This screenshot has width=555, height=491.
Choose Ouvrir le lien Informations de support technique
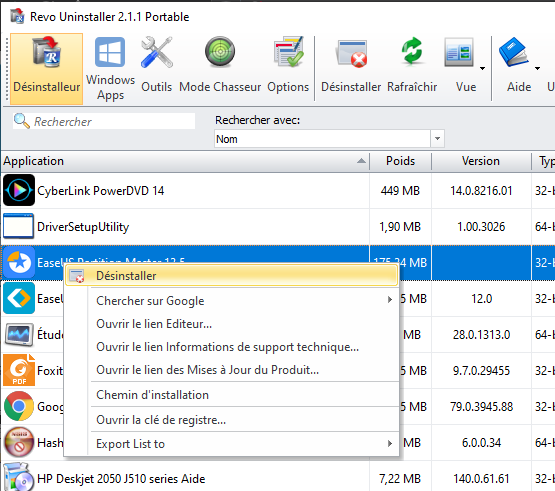232,347
